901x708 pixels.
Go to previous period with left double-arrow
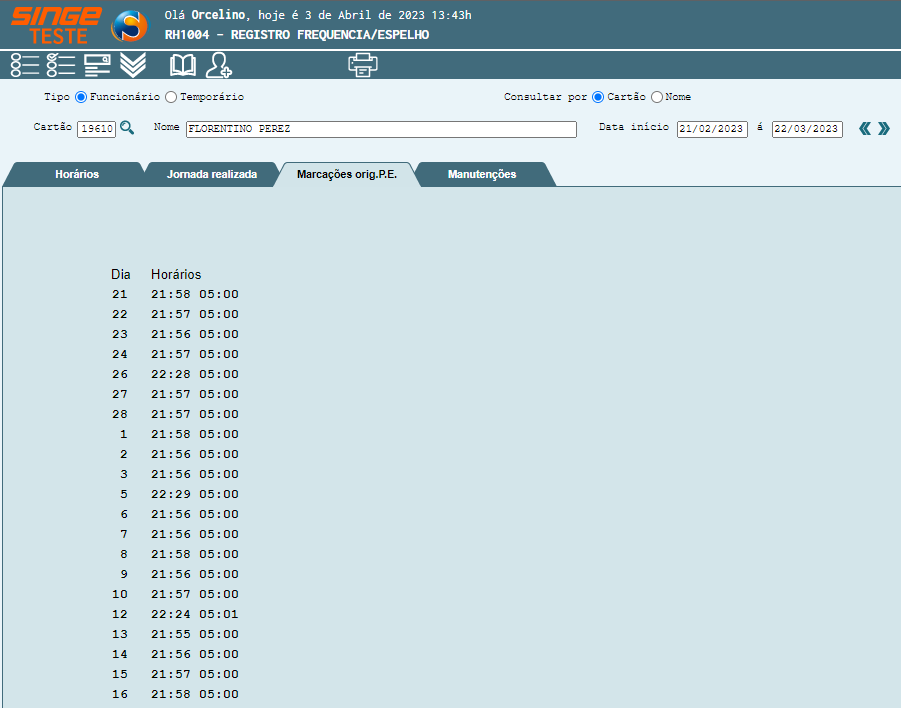coord(865,128)
